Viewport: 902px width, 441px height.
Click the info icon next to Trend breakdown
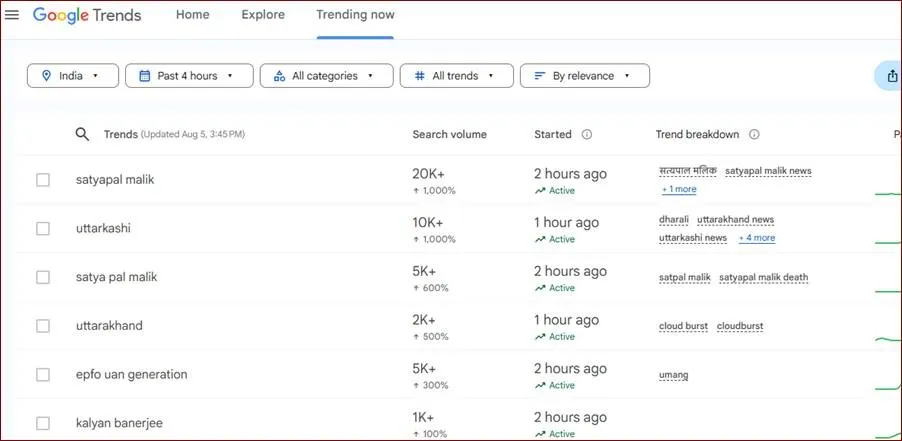pos(754,134)
